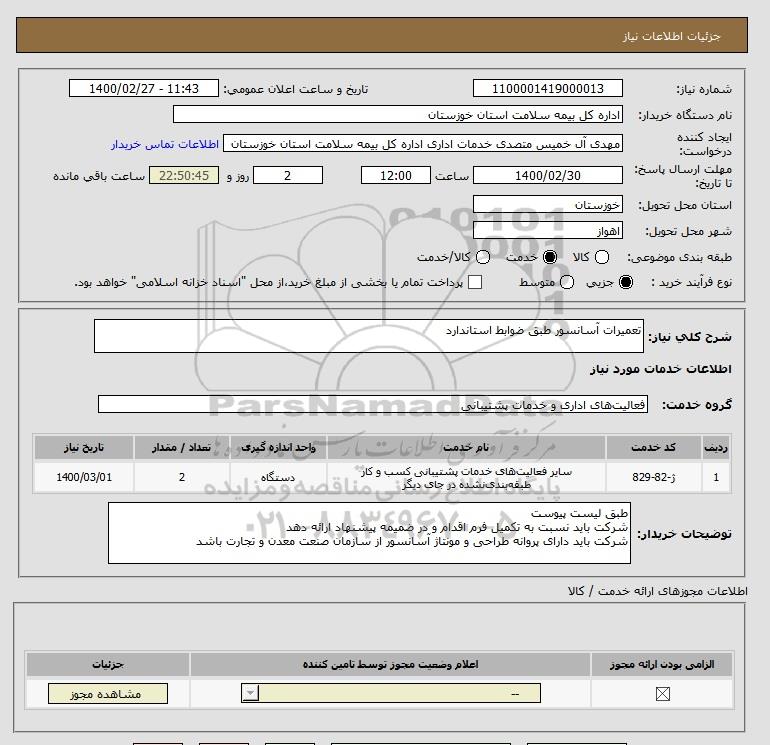The image size is (770, 745).
Task: Open the license status dropdown arrow
Action: pos(250,693)
